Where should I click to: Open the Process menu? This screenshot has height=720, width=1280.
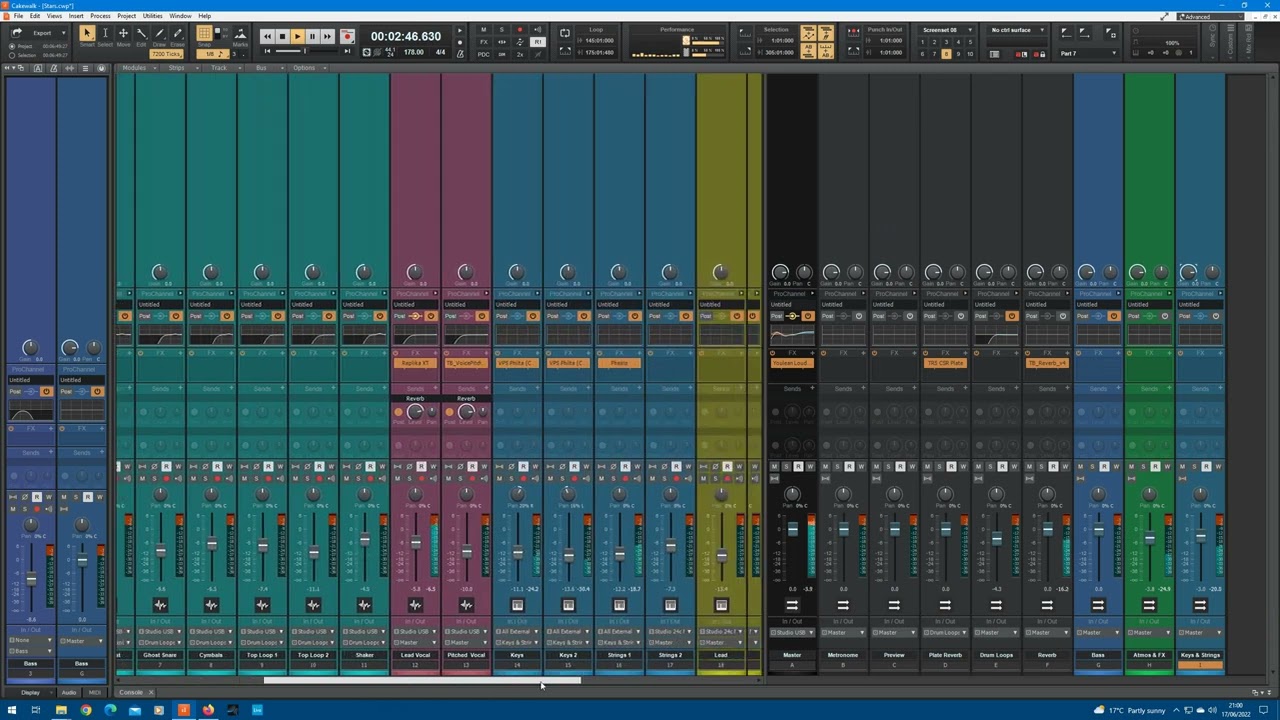pyautogui.click(x=100, y=16)
